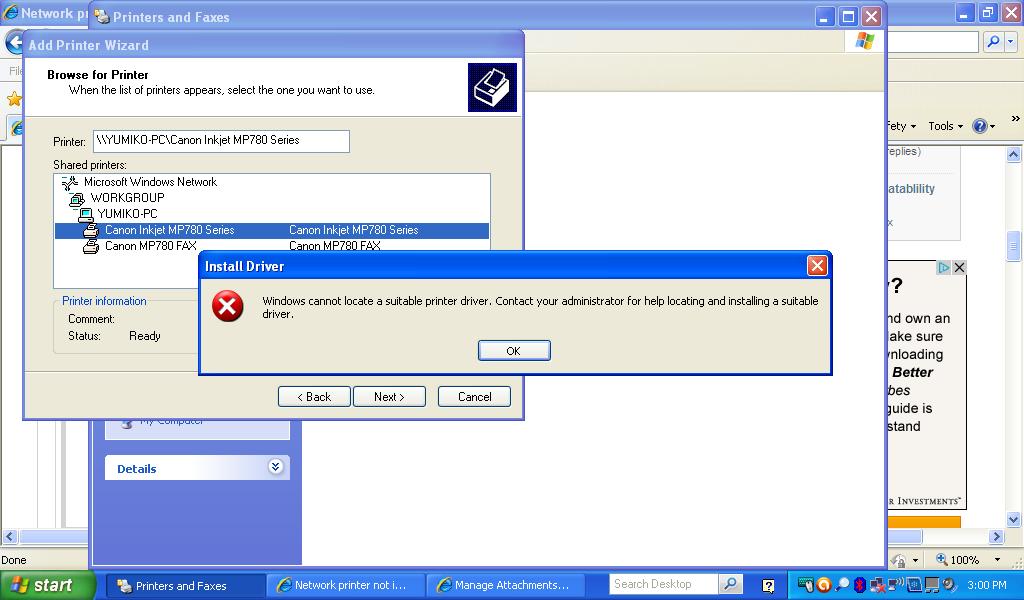Open Favorites via the star icon in Internet Explorer
The width and height of the screenshot is (1024, 600).
tap(14, 99)
